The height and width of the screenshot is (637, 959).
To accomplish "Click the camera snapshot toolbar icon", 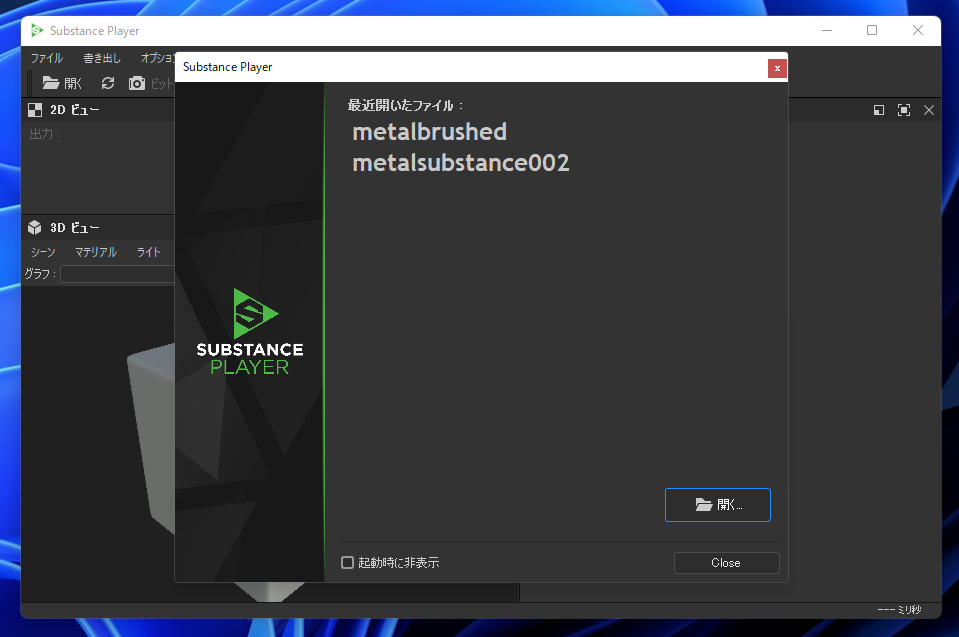I will tap(137, 83).
